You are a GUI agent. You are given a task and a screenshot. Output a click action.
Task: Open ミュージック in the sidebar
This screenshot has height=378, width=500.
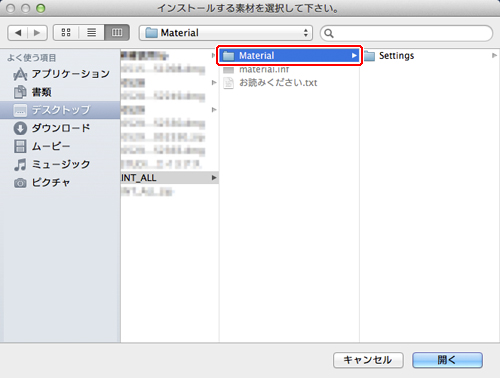[61, 164]
